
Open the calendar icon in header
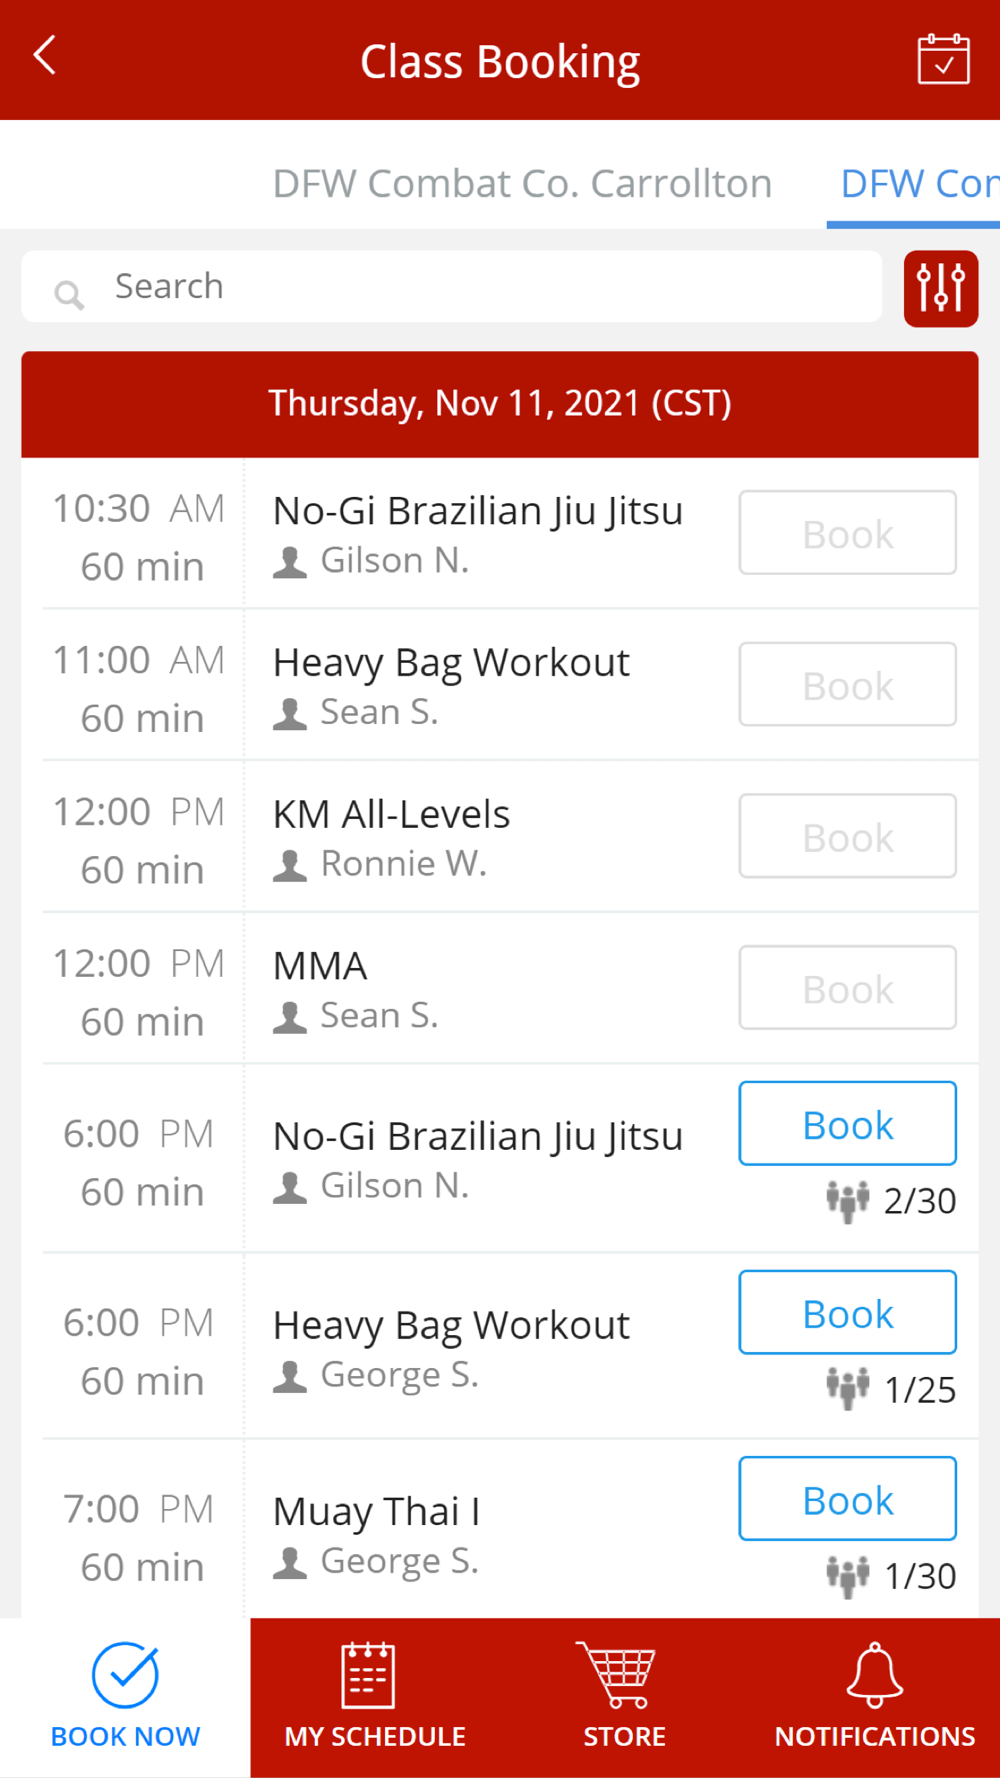coord(943,59)
